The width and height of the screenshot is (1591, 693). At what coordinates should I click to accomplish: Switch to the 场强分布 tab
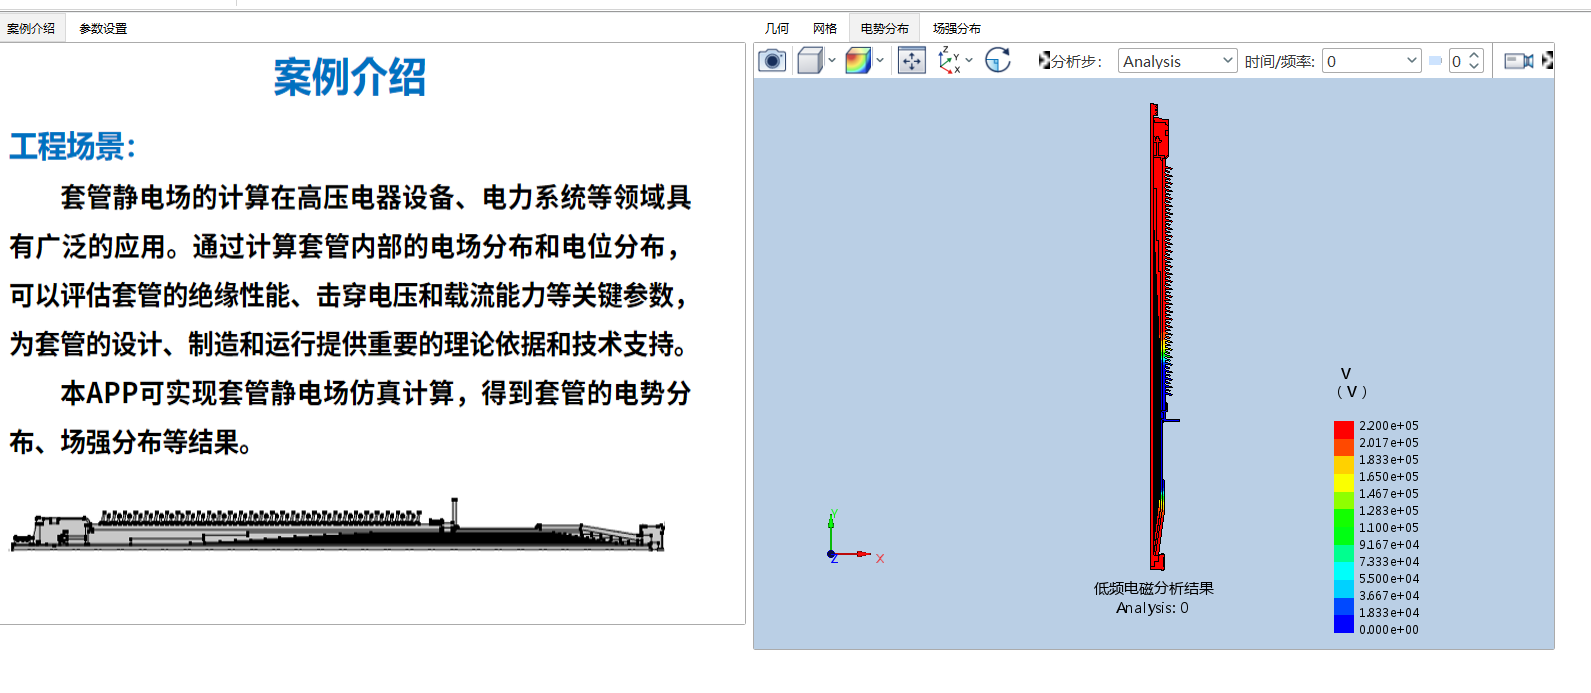pos(957,28)
